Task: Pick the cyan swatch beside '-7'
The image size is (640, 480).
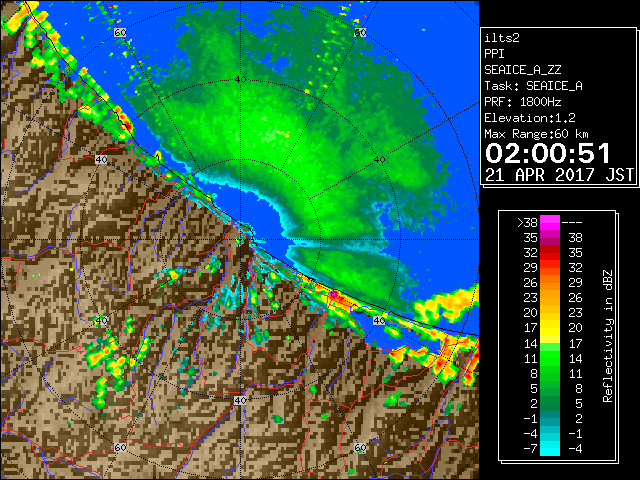Action: pyautogui.click(x=550, y=449)
